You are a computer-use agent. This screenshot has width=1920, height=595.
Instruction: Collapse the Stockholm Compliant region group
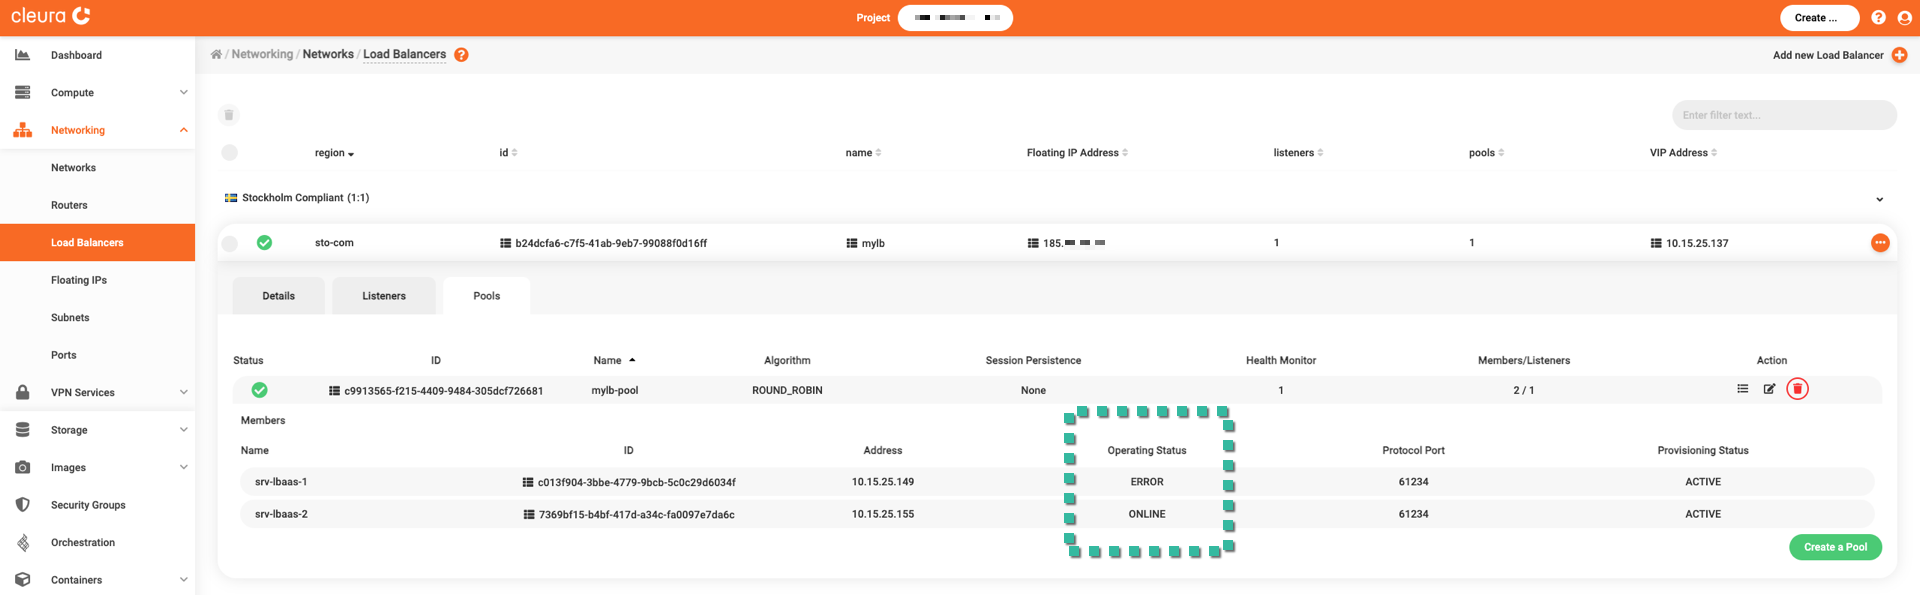point(1879,199)
